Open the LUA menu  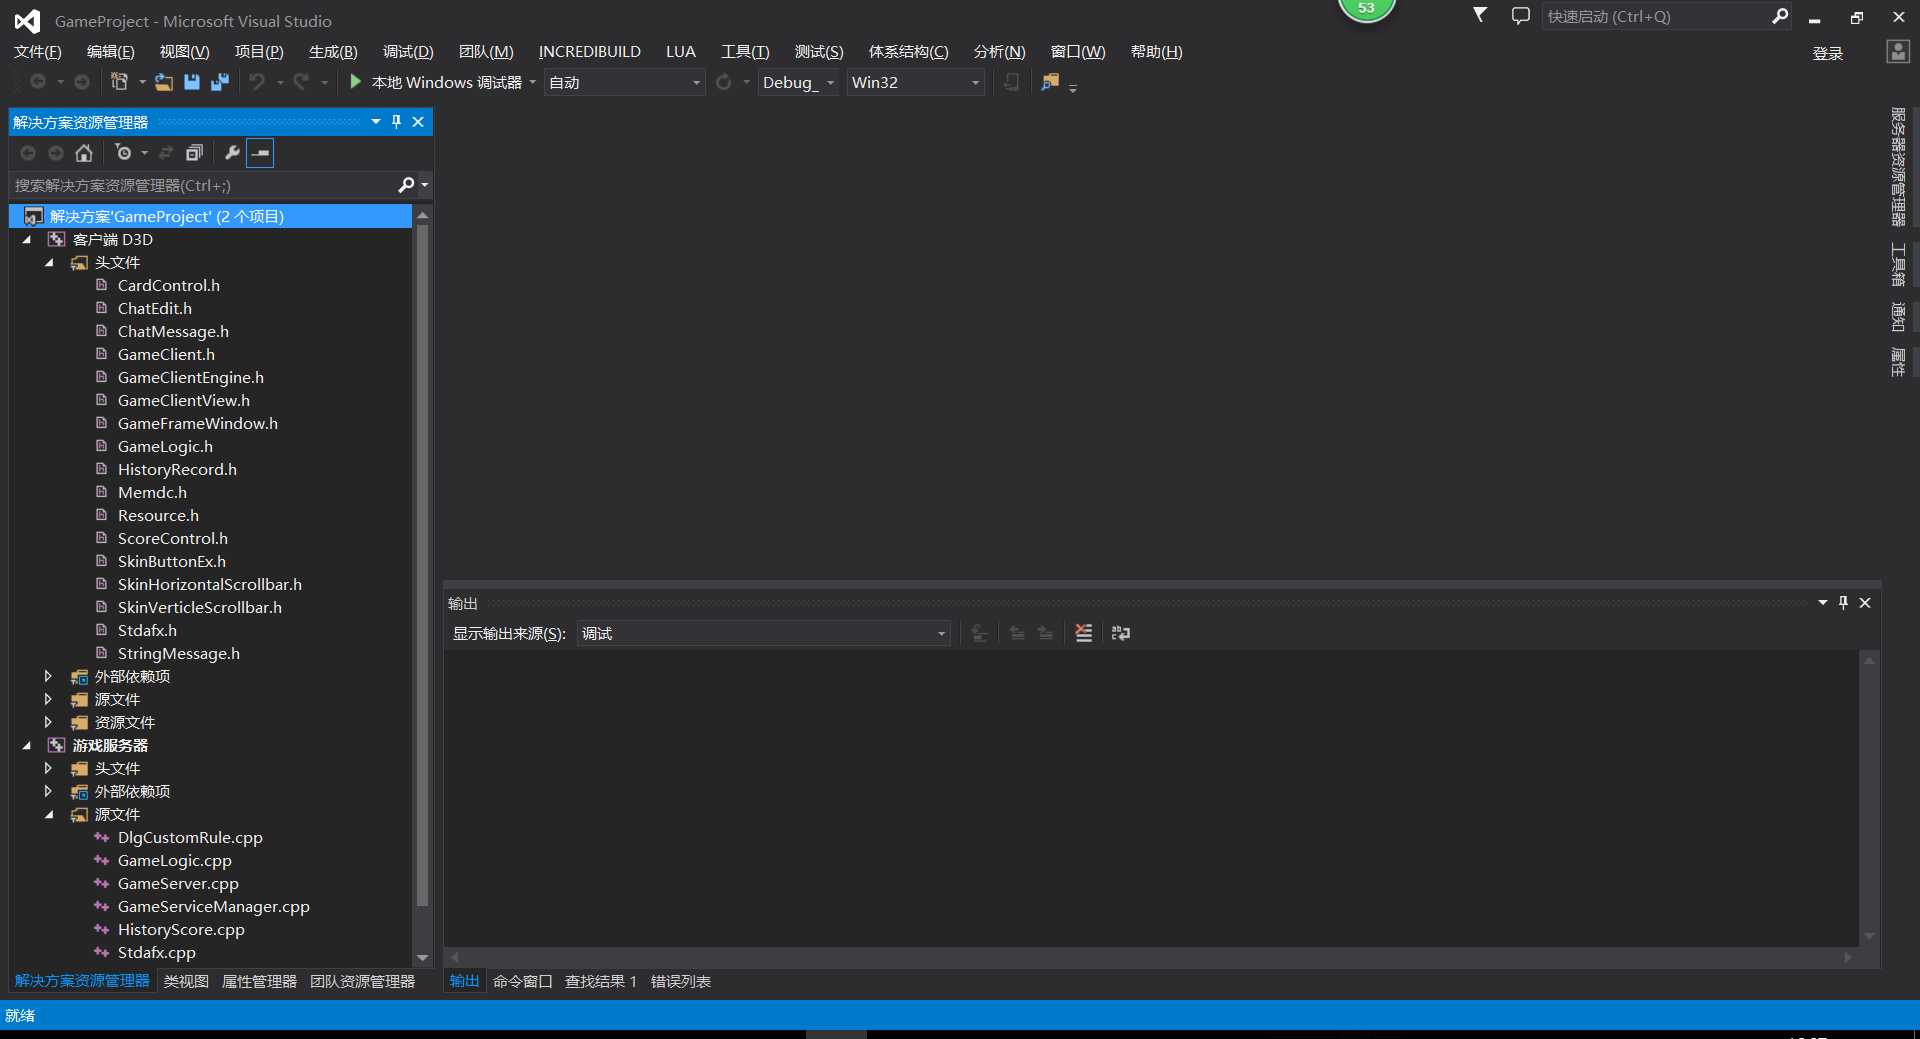(x=680, y=52)
